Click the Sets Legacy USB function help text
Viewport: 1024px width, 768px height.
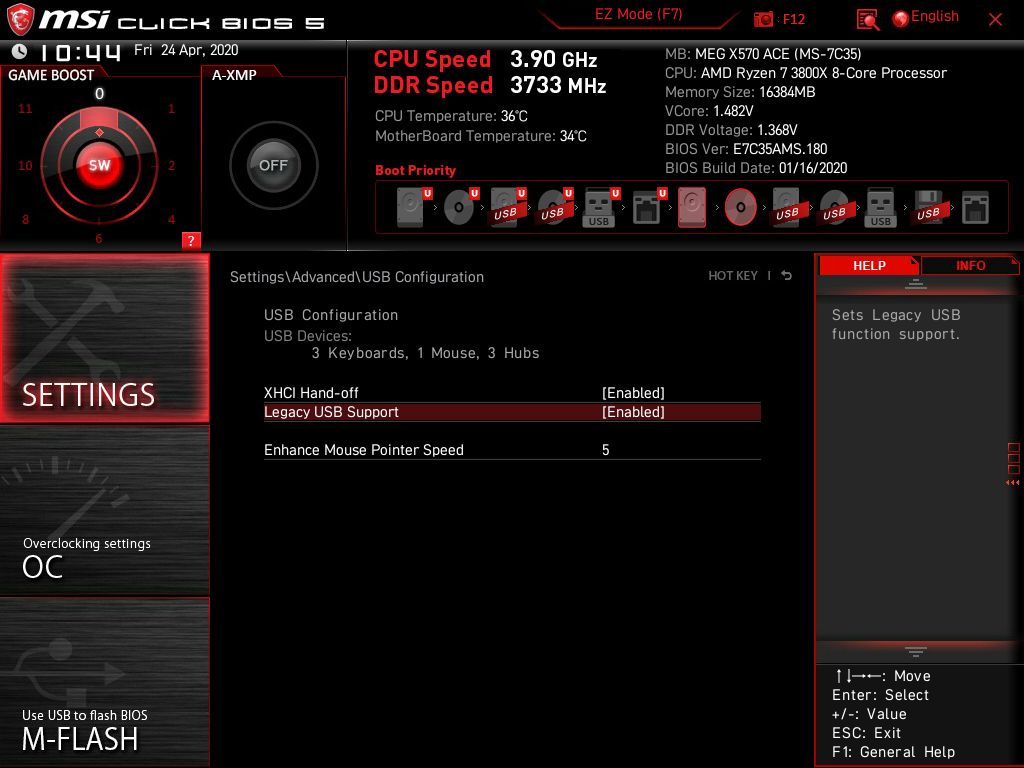[895, 324]
